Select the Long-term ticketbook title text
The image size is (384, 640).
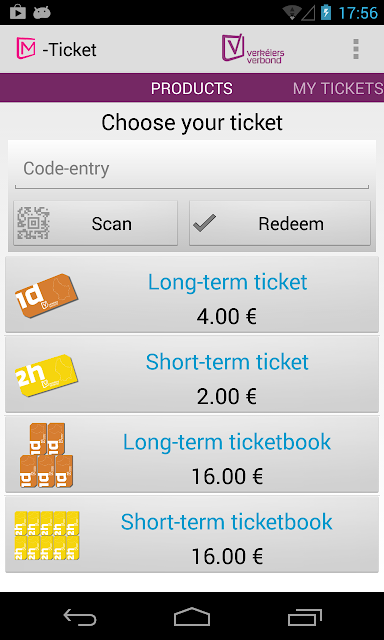pos(227,442)
